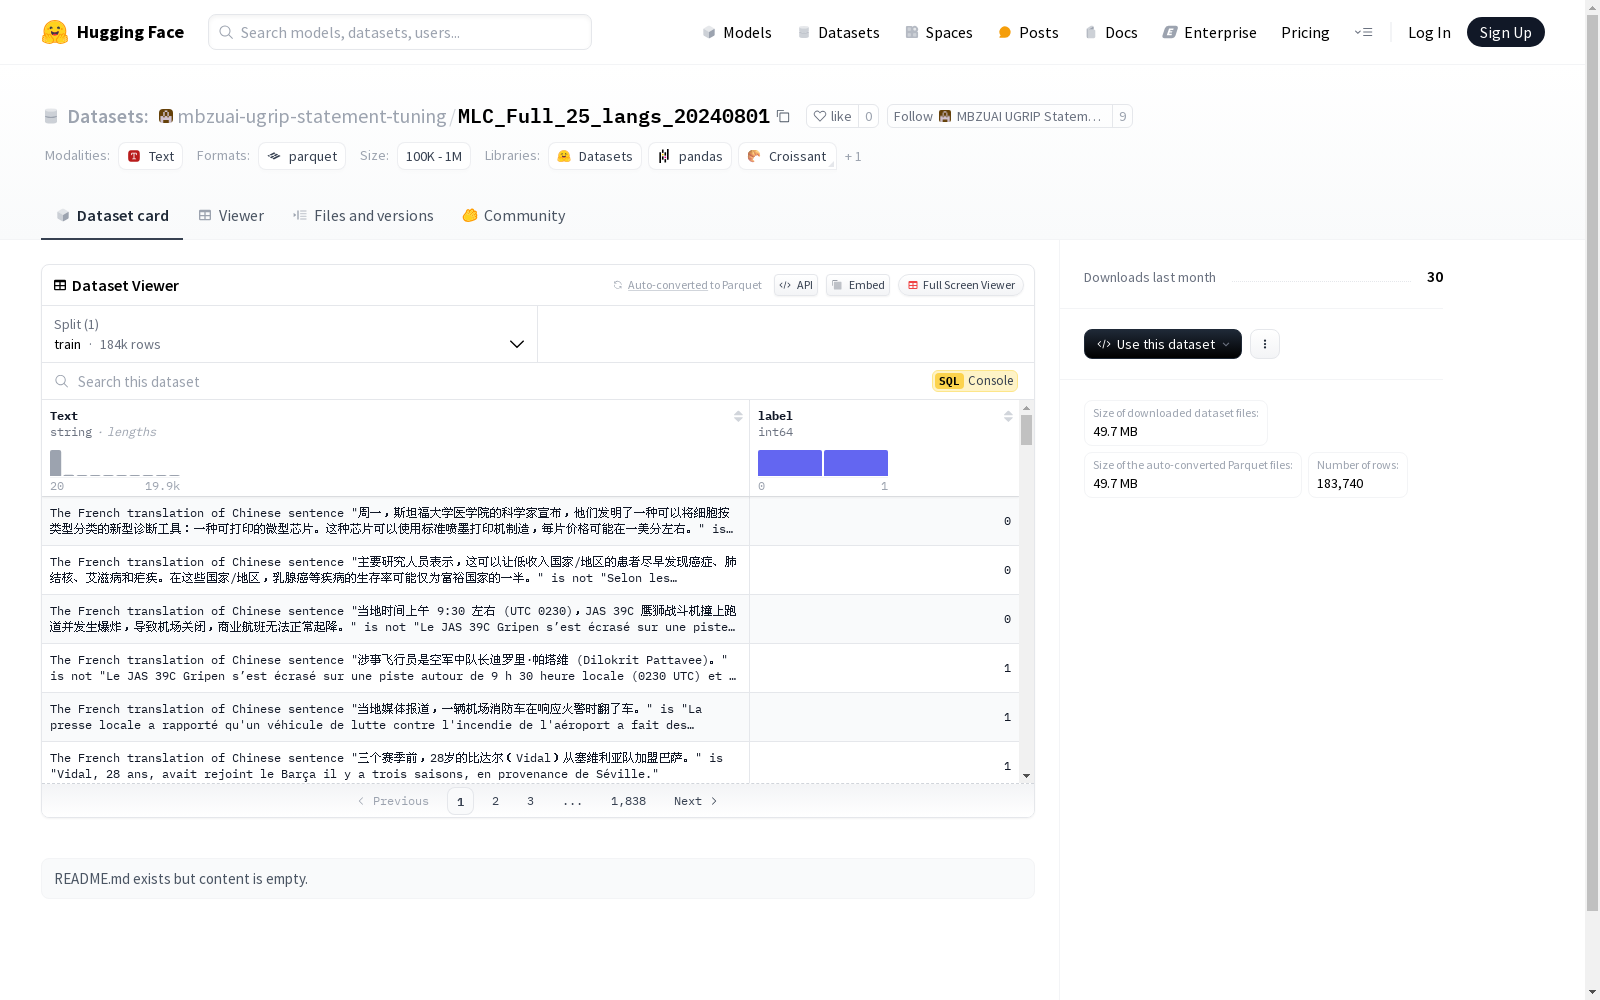Click the row mentioning "Vidal, 28 ans"
This screenshot has width=1600, height=1000.
530,763
